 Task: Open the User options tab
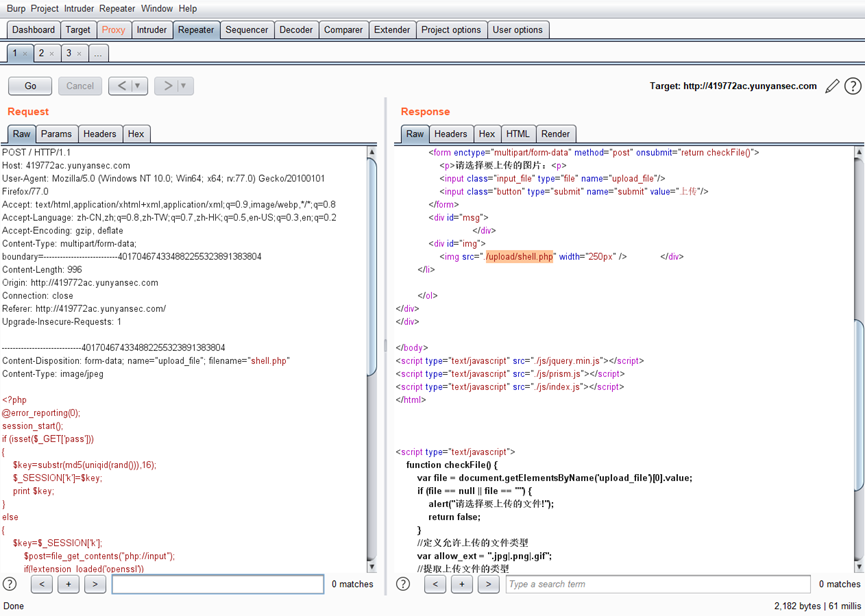coord(517,30)
